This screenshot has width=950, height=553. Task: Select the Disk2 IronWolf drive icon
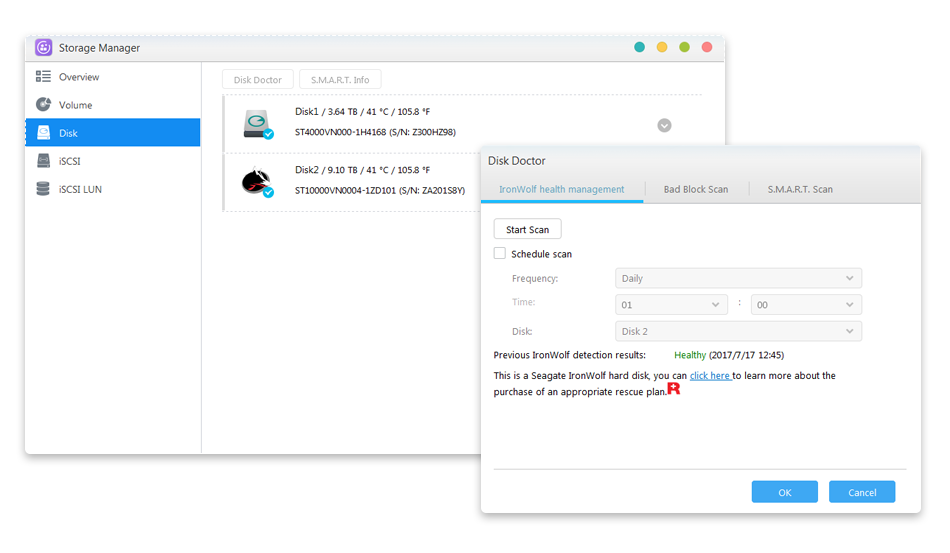pos(257,182)
